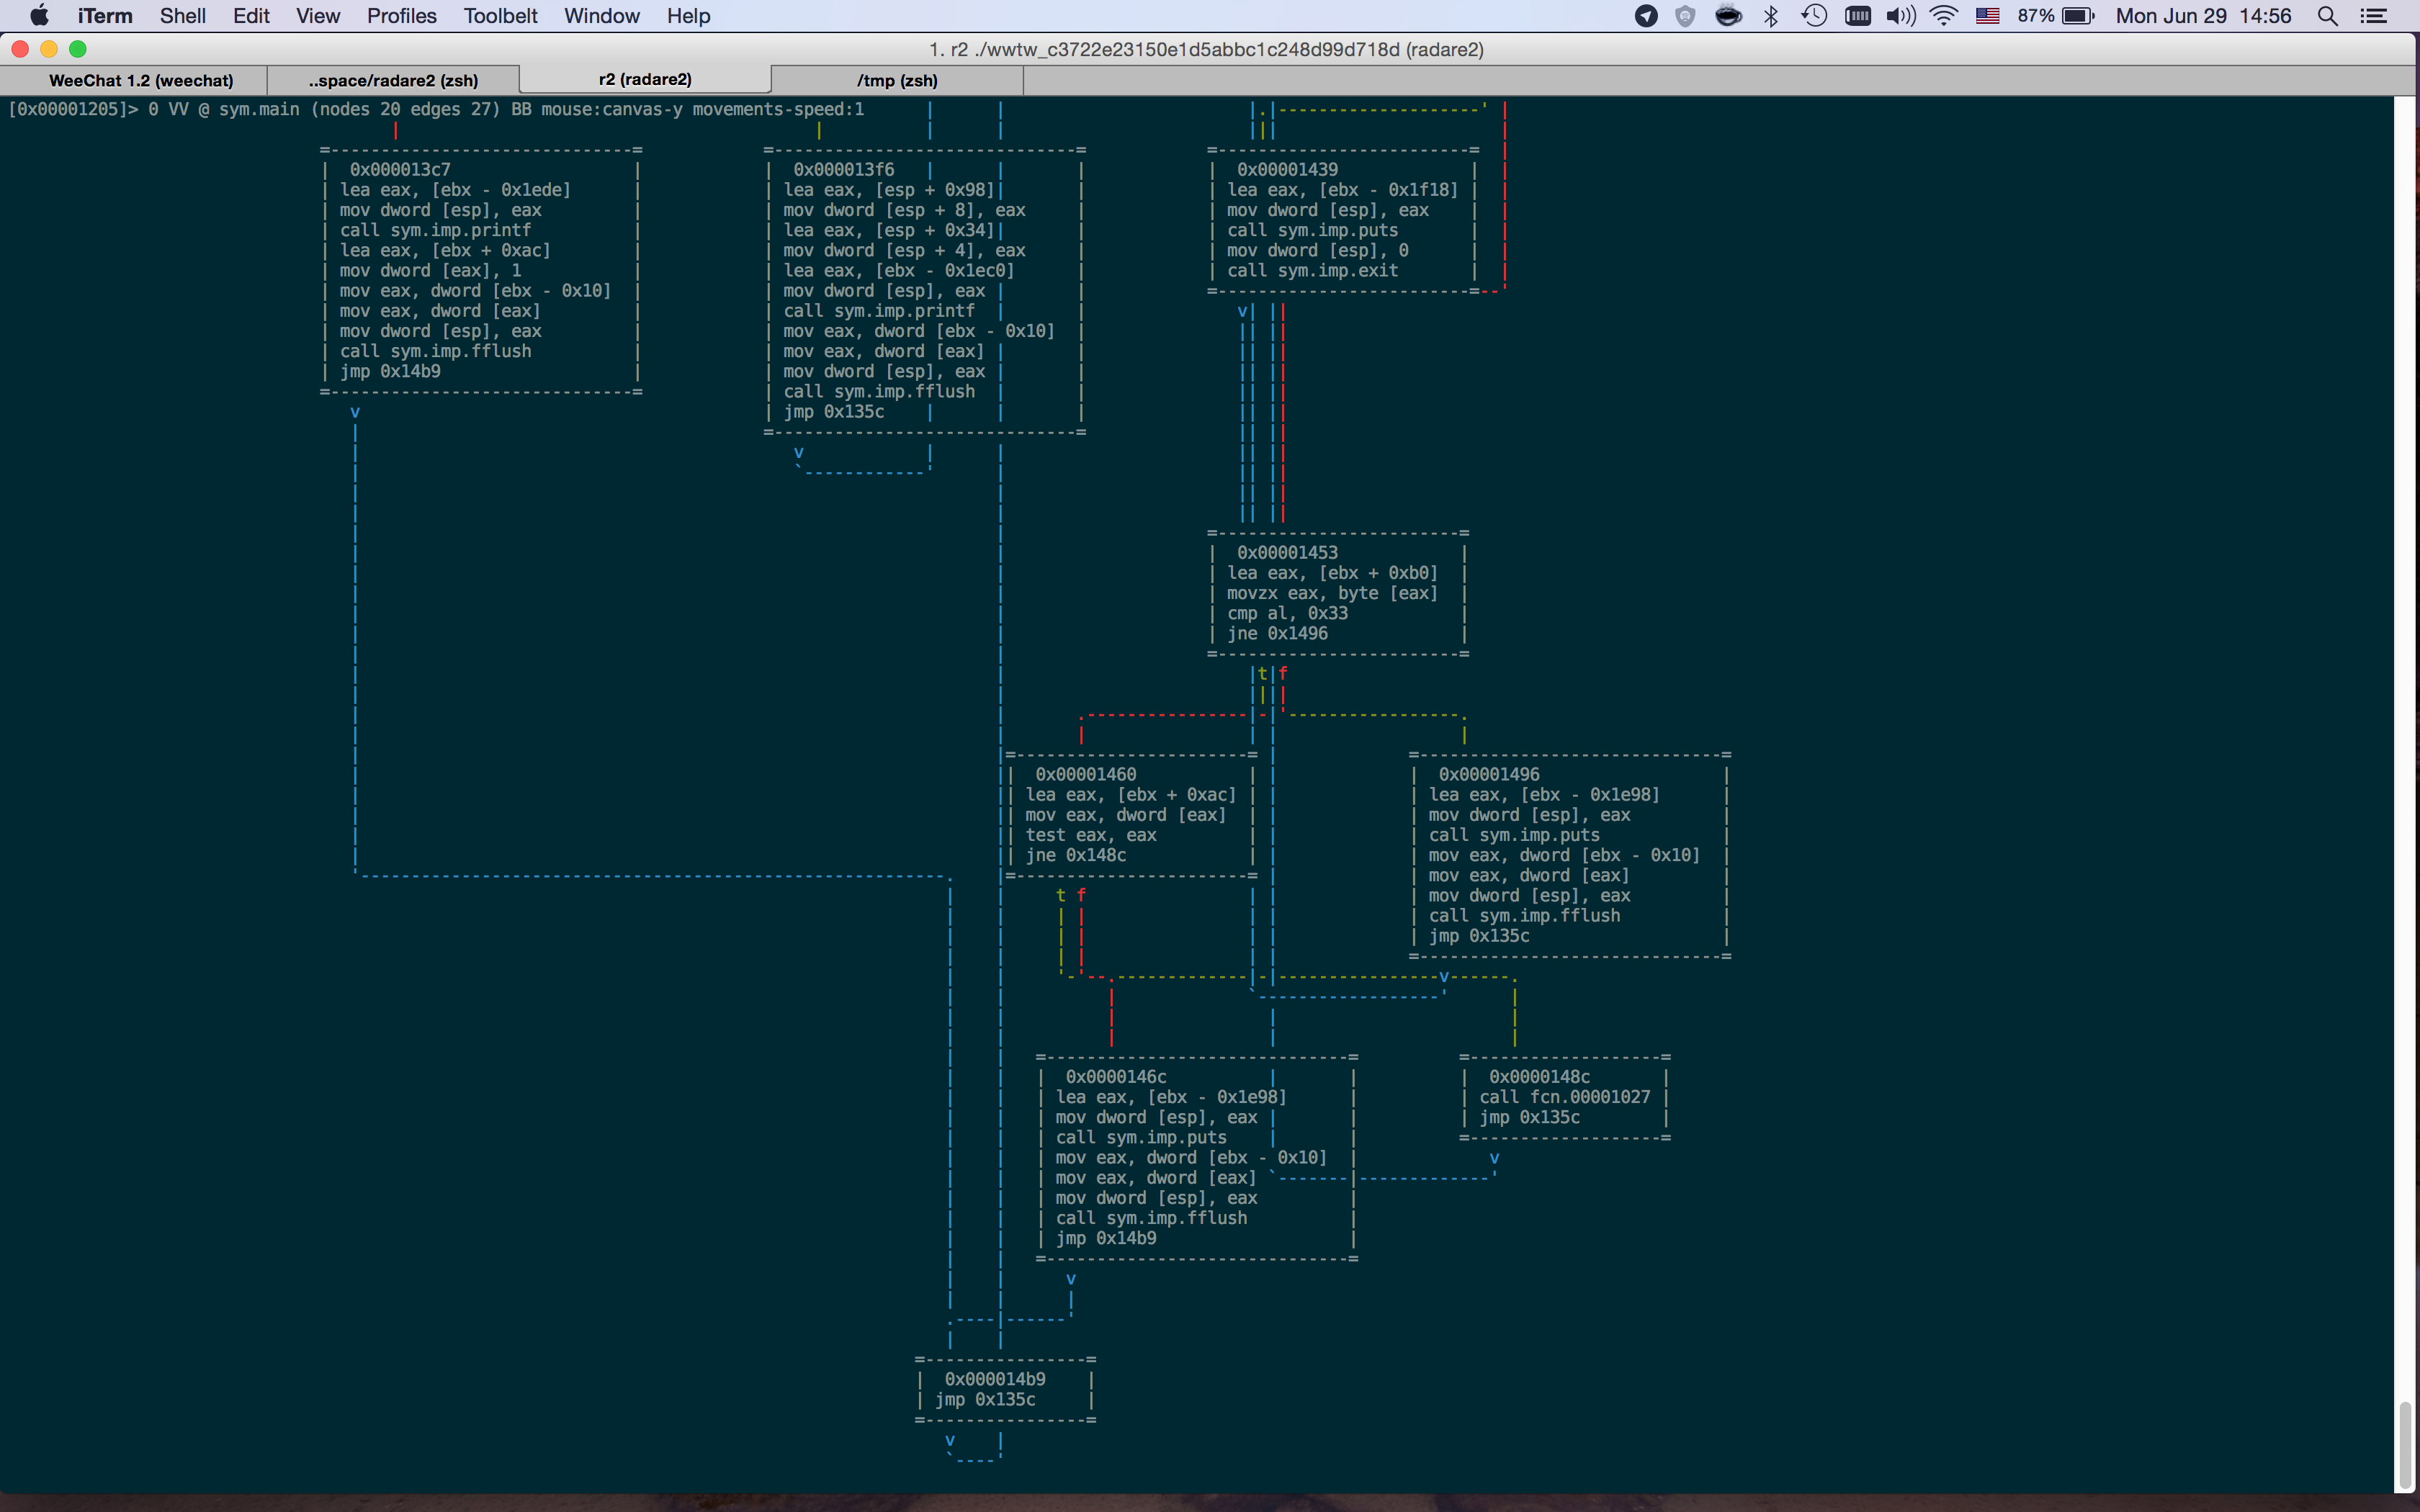Screen dimensions: 2420x1512
Task: Click the memory monitor menu bar icon
Action: (x=1858, y=16)
